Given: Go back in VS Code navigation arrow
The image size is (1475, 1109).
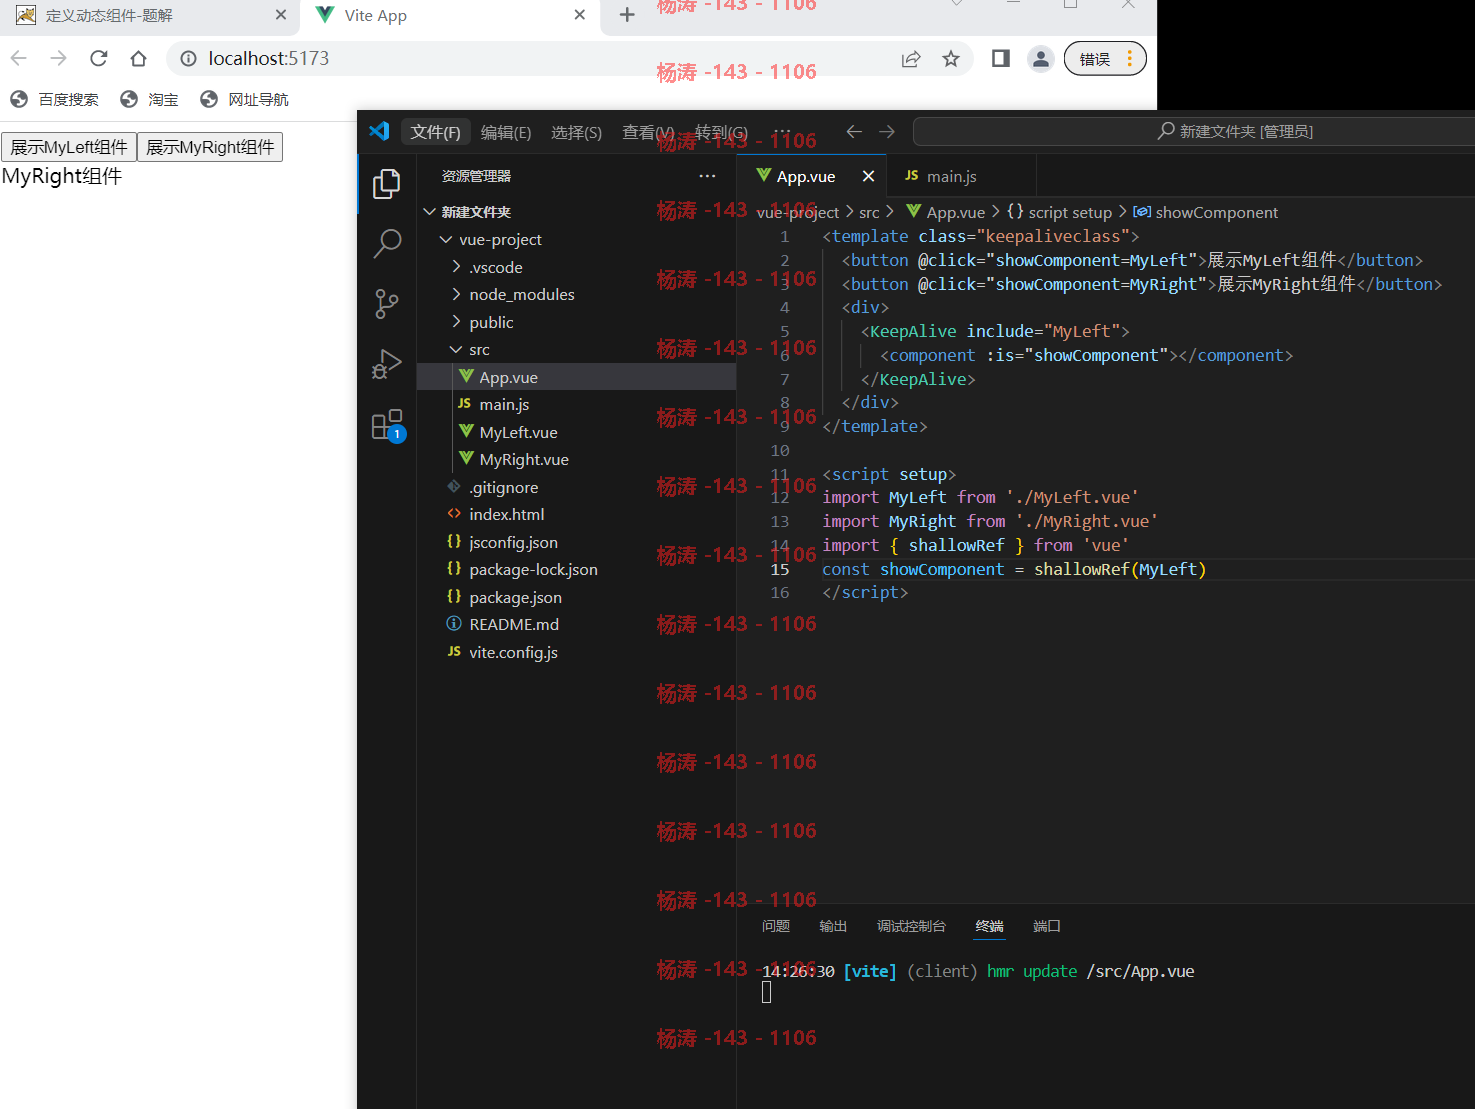Looking at the screenshot, I should 854,131.
